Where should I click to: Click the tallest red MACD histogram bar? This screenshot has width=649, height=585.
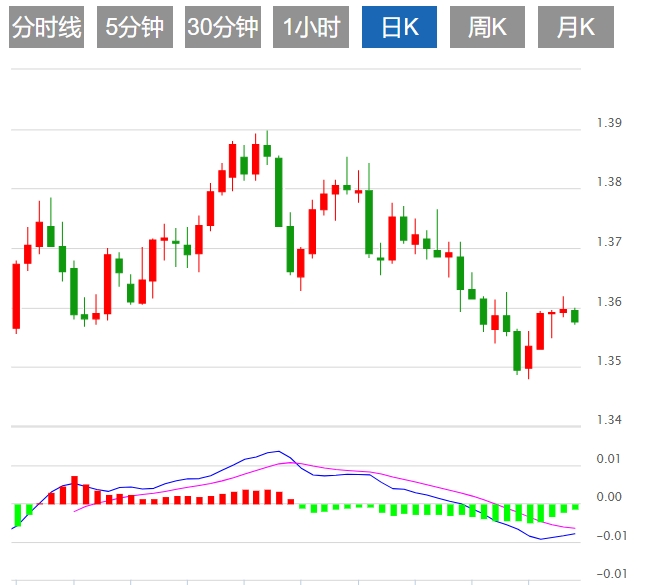click(75, 490)
